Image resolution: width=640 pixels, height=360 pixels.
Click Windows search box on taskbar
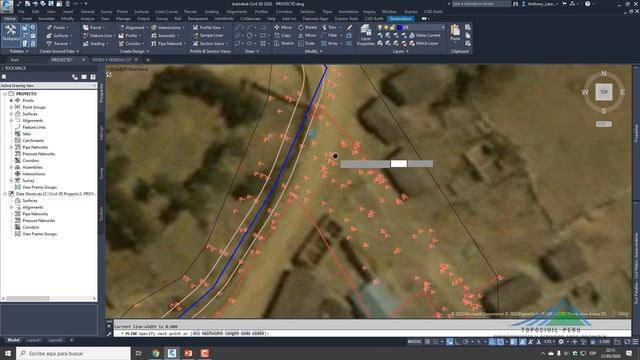pos(73,353)
